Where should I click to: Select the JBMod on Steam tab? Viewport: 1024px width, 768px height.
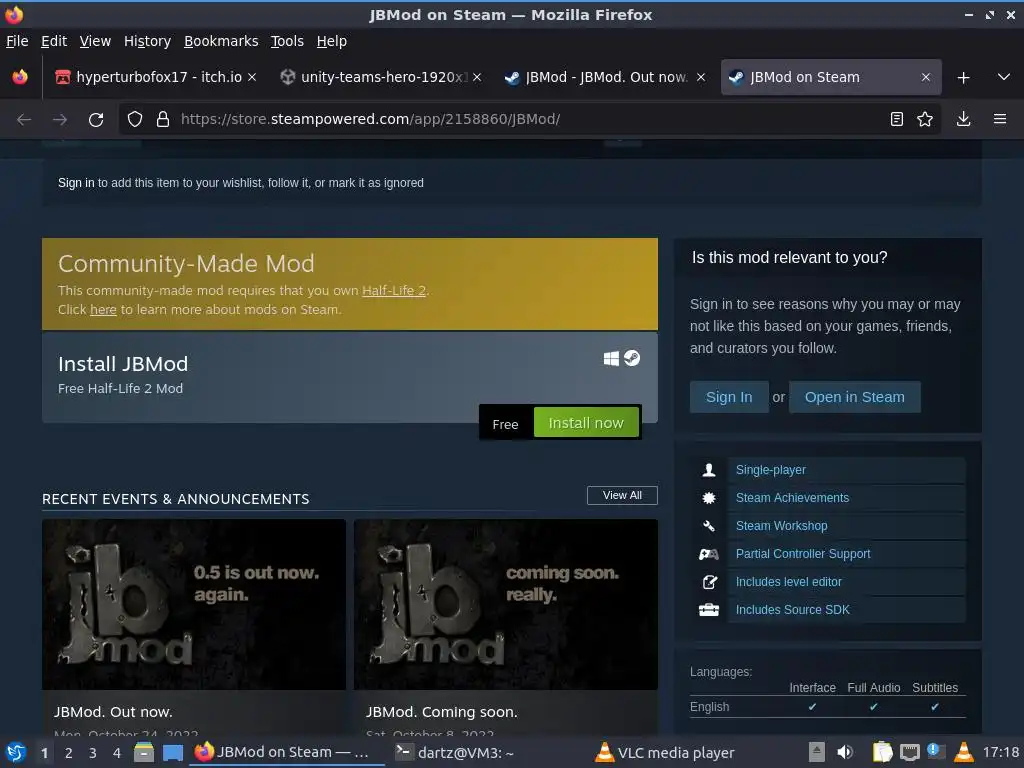[x=831, y=77]
